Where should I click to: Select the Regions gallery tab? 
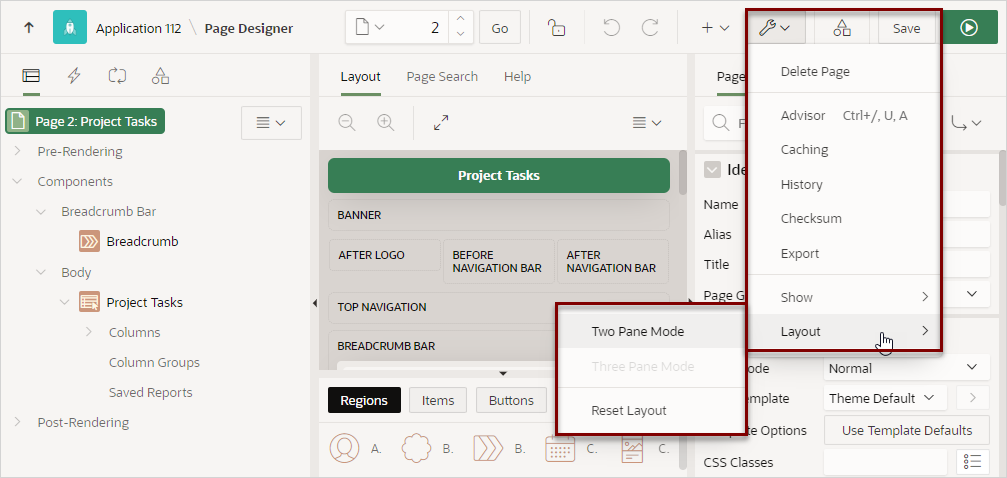(x=364, y=400)
